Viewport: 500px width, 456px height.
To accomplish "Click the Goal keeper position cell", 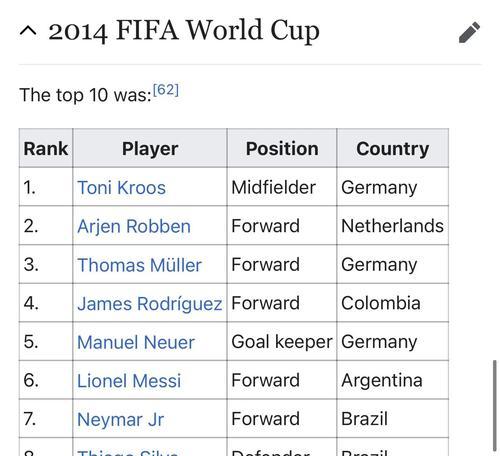I will coord(282,342).
